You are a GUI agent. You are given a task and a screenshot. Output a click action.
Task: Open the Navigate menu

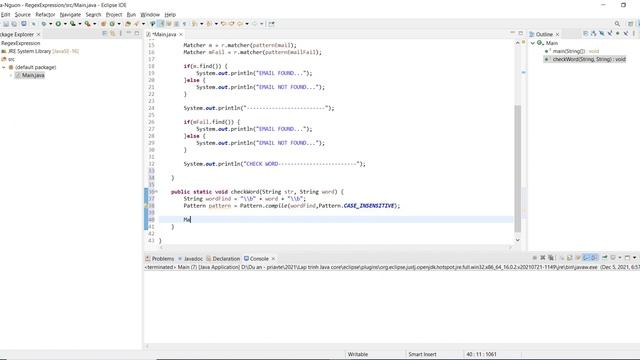[70, 14]
